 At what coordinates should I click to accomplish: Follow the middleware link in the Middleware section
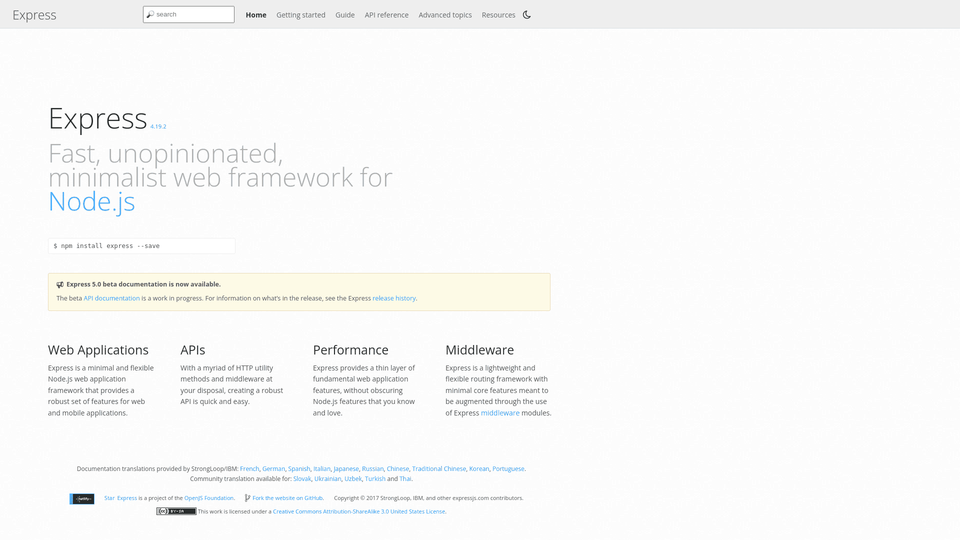tap(500, 413)
